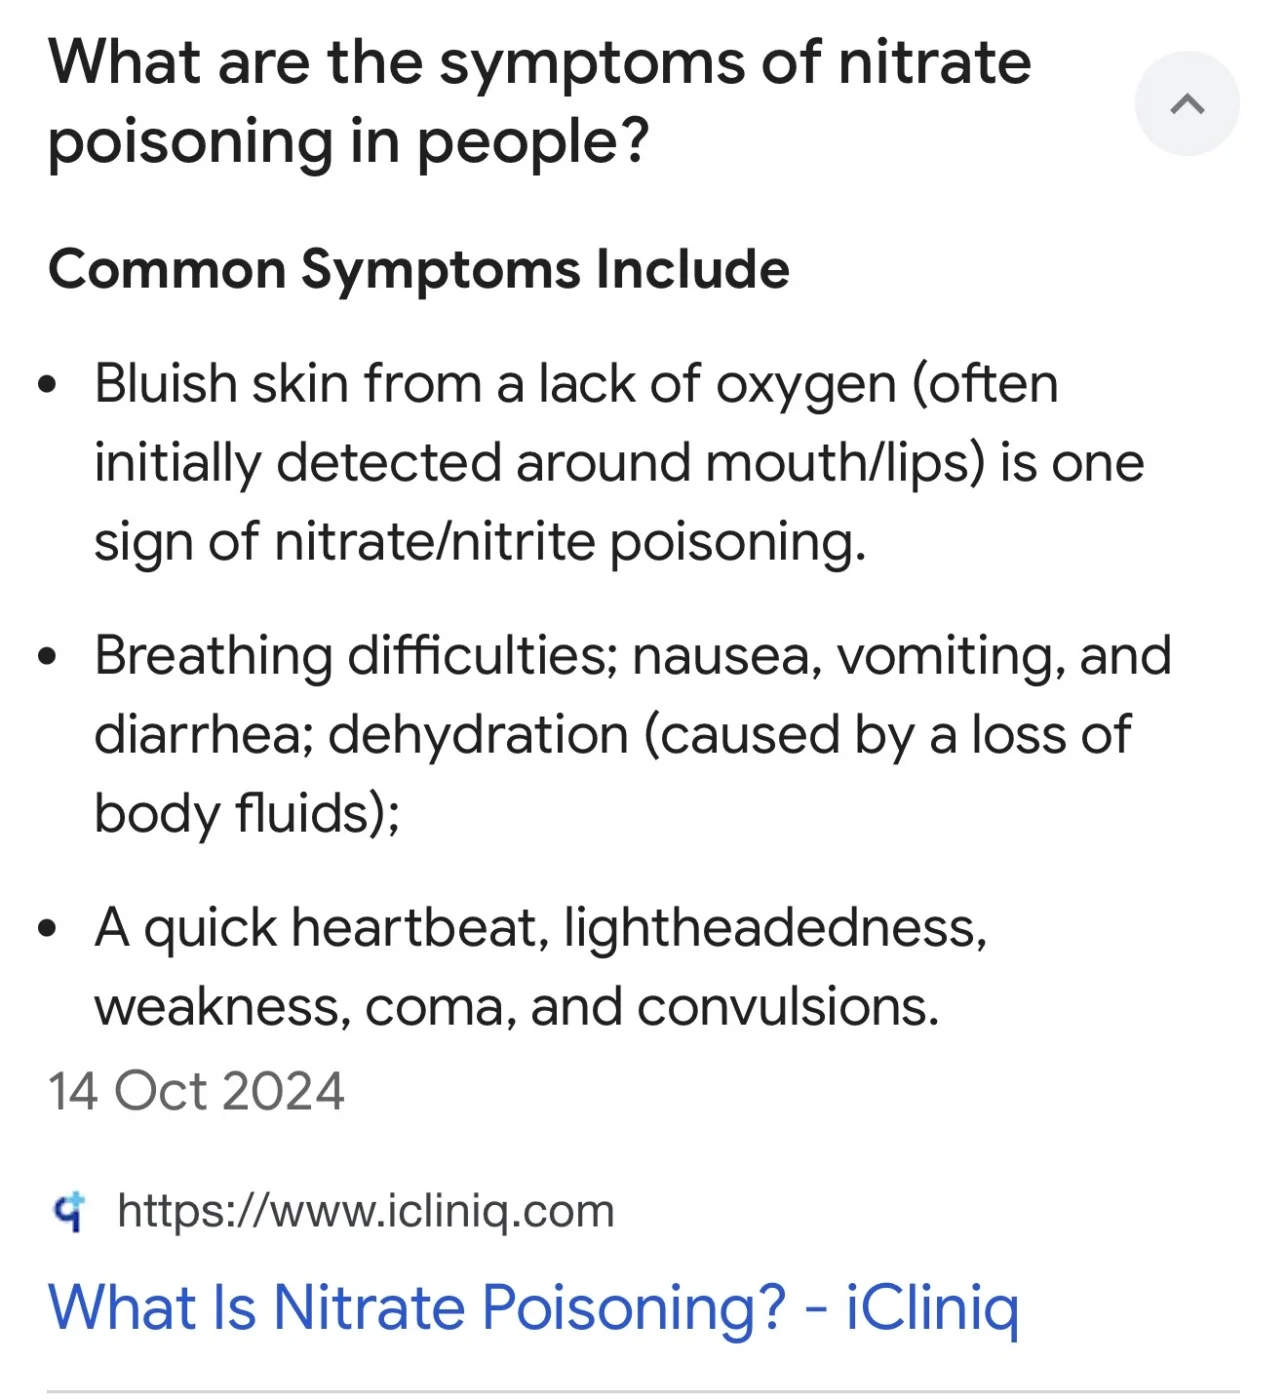1287x1400 pixels.
Task: Click the iCliniq favicon icon
Action: pos(69,1211)
